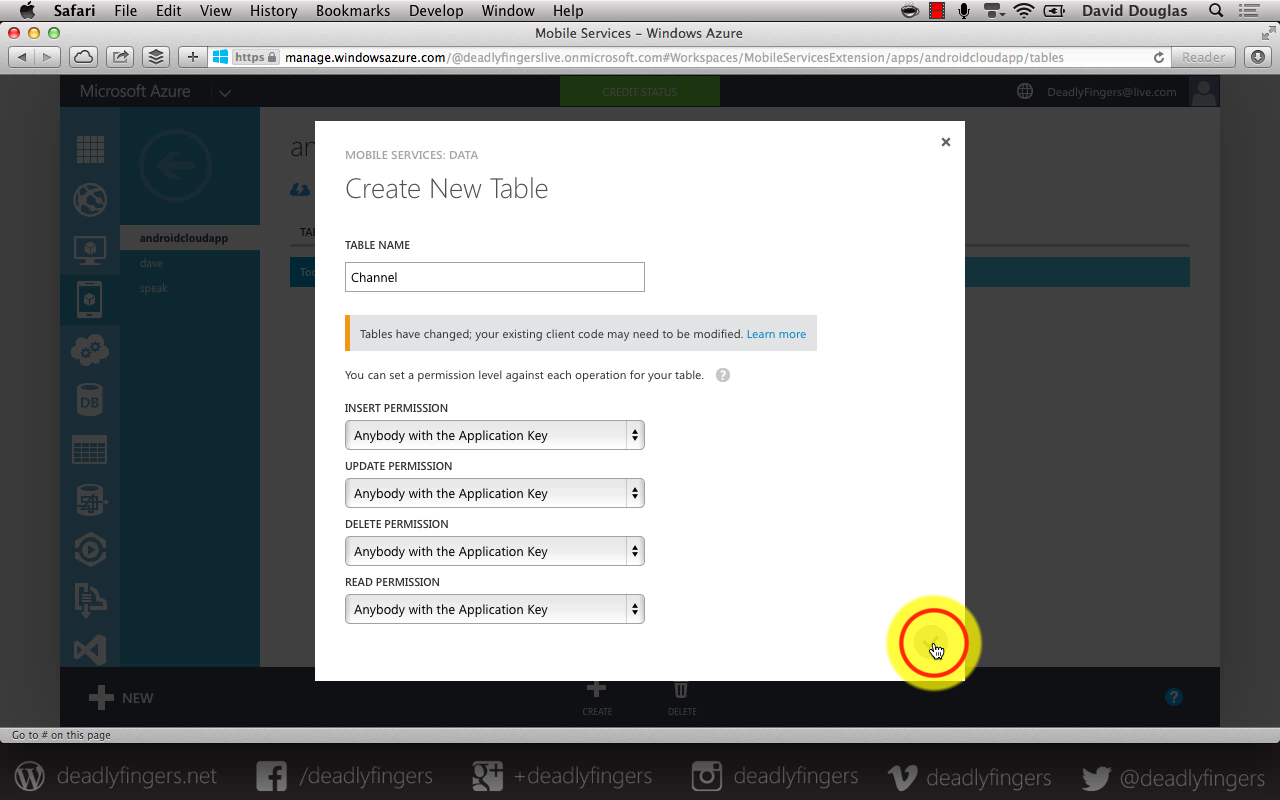Open Web Sites globe icon in Azure sidebar
The image size is (1280, 800).
point(90,199)
